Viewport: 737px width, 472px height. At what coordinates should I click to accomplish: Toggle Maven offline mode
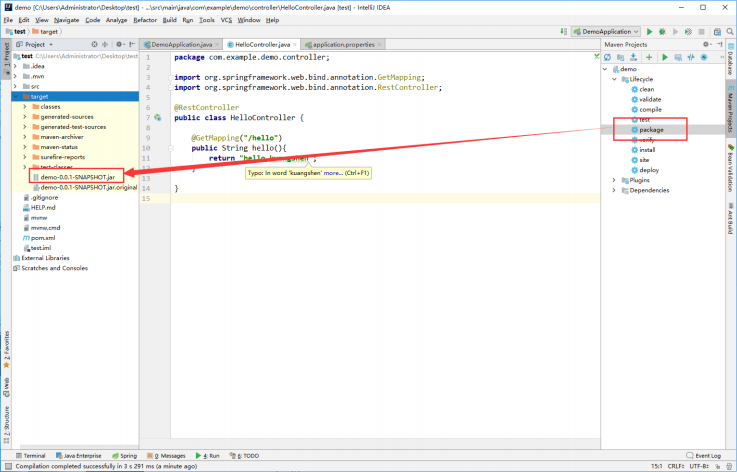690,57
